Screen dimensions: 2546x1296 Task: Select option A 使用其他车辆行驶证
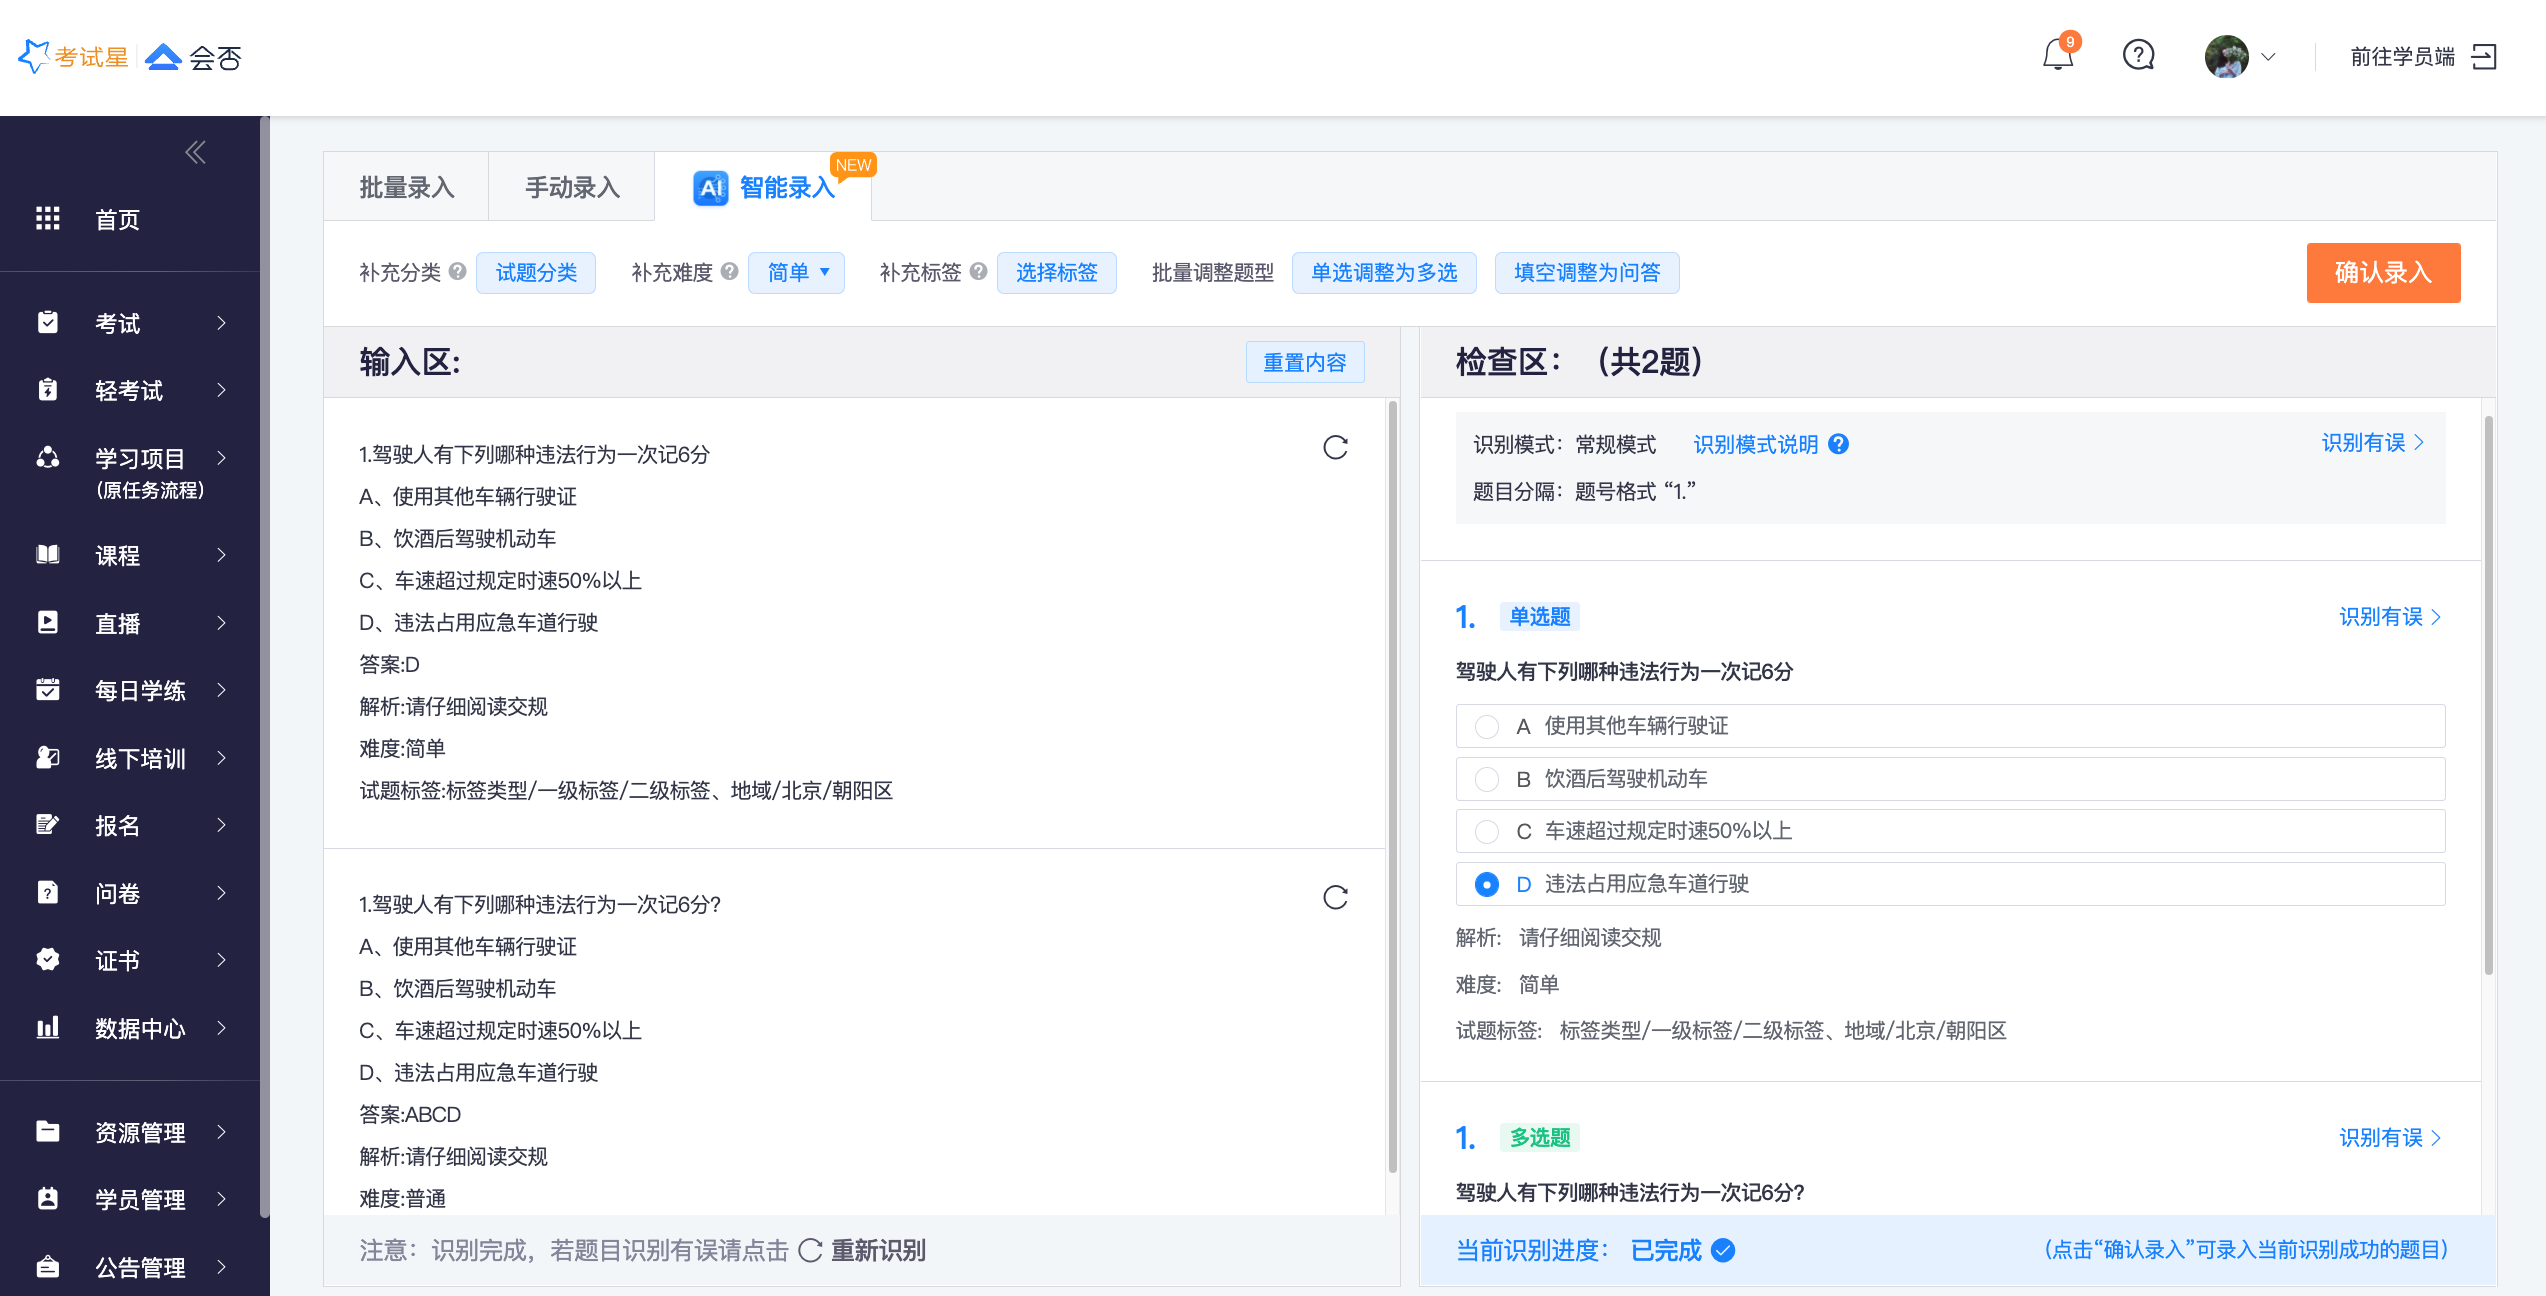(1487, 727)
